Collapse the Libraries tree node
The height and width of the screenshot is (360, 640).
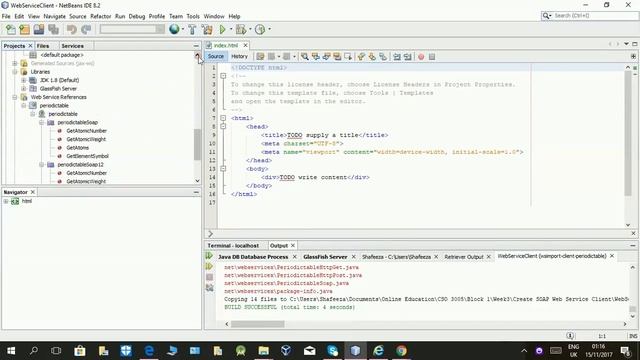pos(15,72)
